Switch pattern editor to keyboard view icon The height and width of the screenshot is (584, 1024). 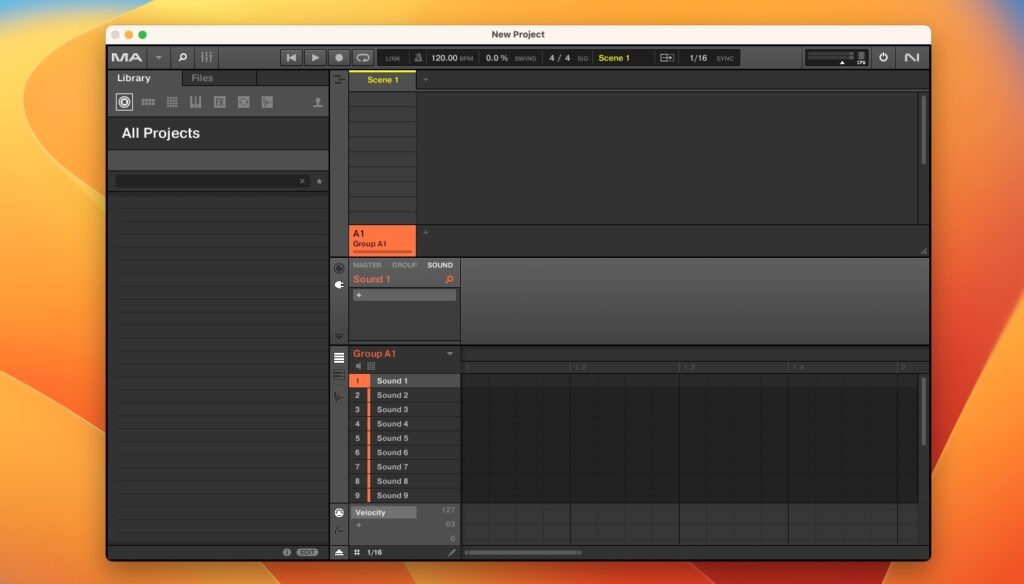[x=371, y=366]
